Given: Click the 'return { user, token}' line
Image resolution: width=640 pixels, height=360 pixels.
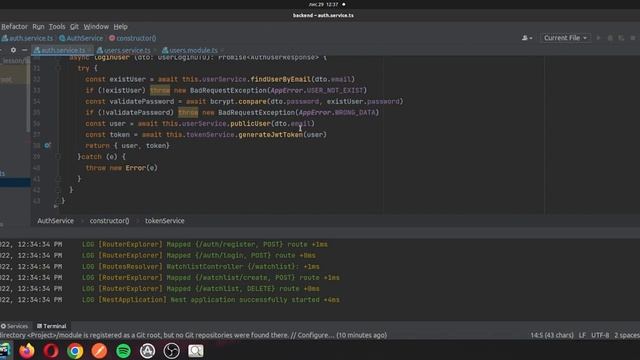Looking at the screenshot, I should [x=127, y=146].
